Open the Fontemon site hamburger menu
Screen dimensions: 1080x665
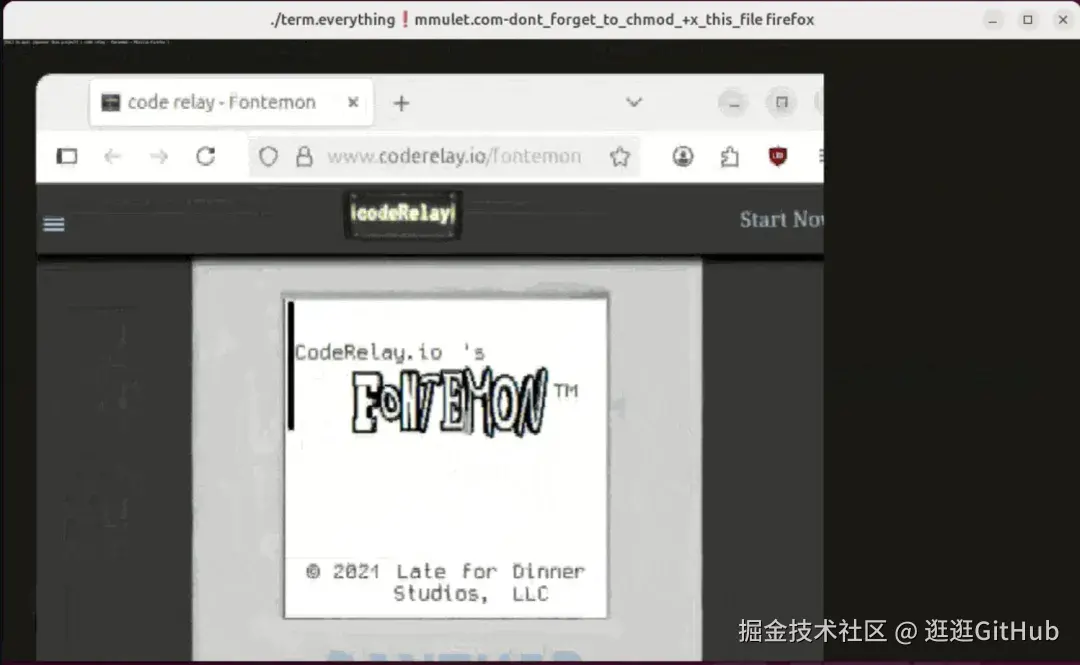click(53, 224)
